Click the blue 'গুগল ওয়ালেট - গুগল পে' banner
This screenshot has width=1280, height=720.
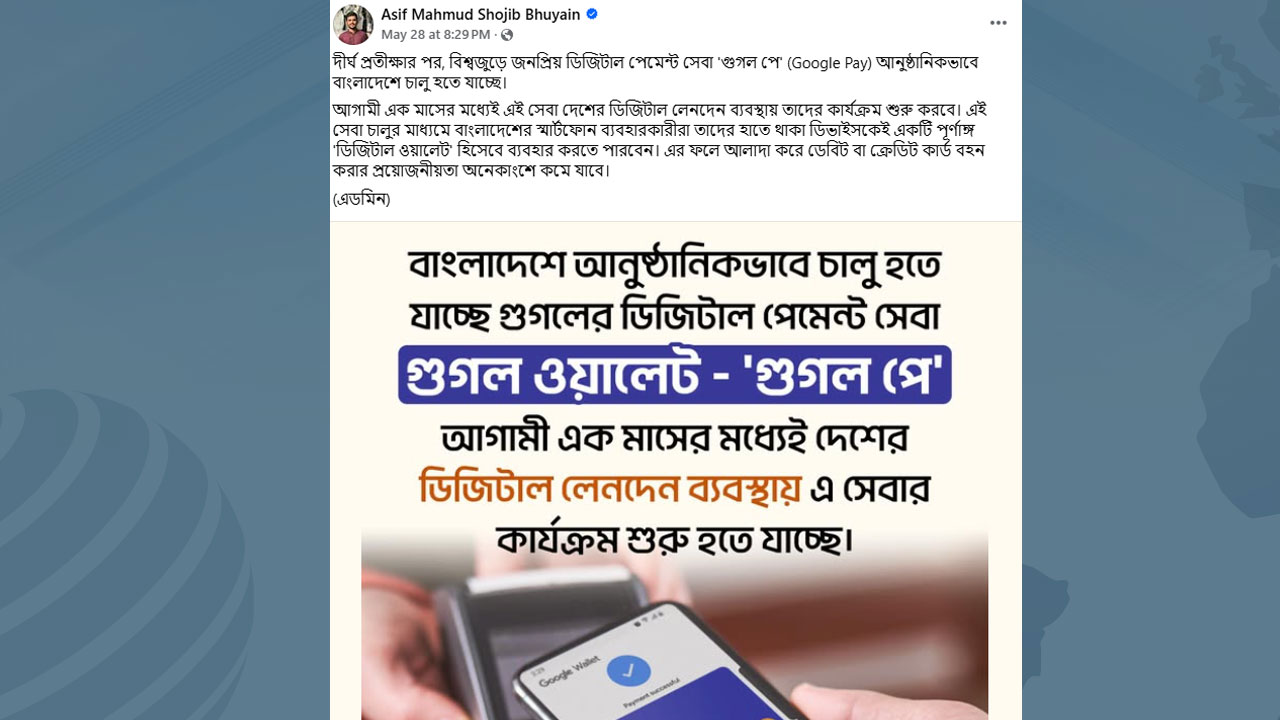[675, 375]
